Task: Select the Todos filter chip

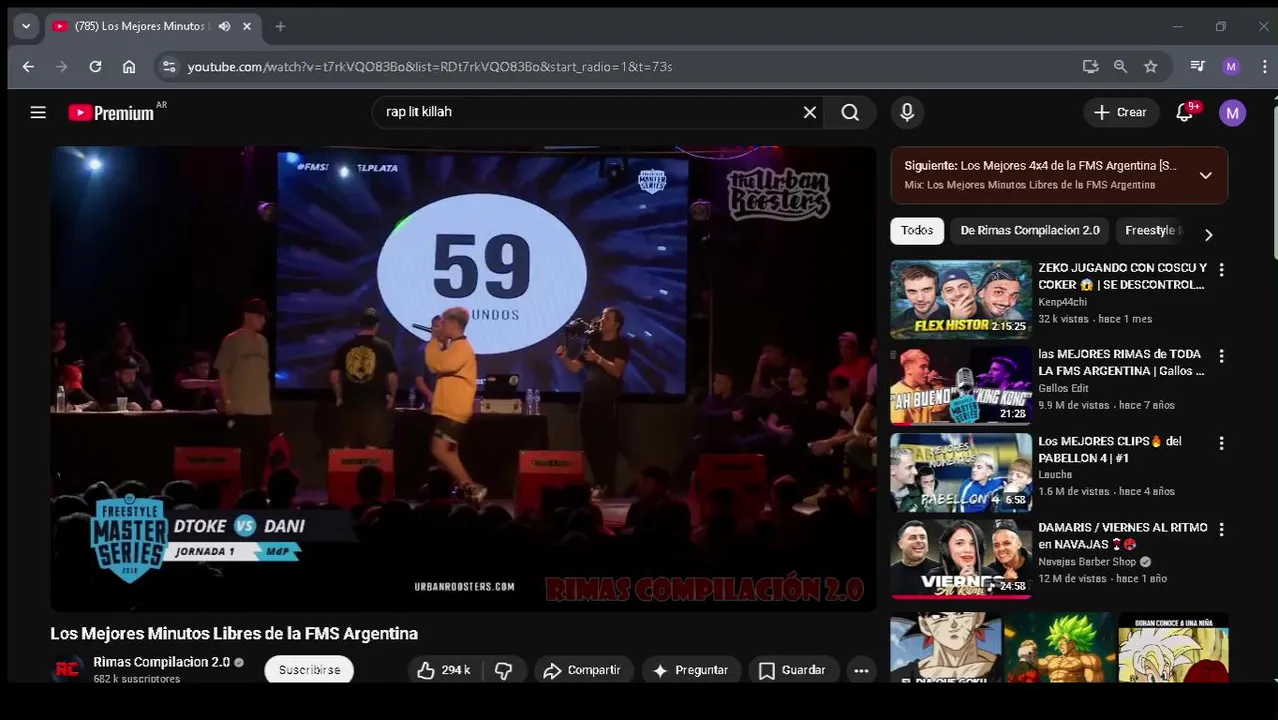Action: (916, 230)
